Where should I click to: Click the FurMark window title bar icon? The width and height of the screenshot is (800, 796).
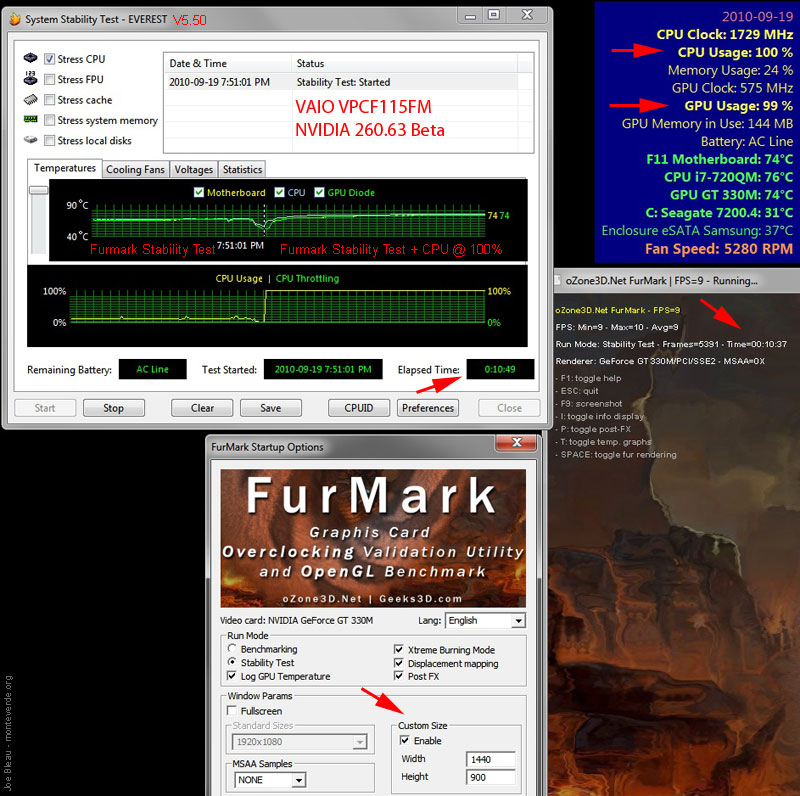tap(558, 281)
